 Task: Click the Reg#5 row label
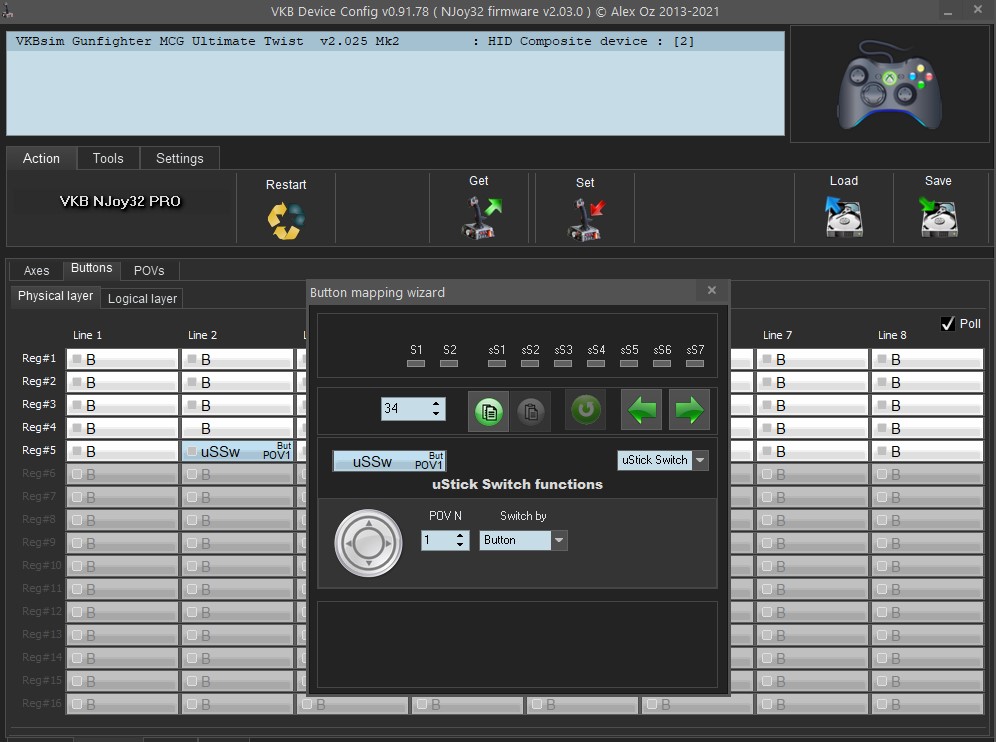(39, 450)
